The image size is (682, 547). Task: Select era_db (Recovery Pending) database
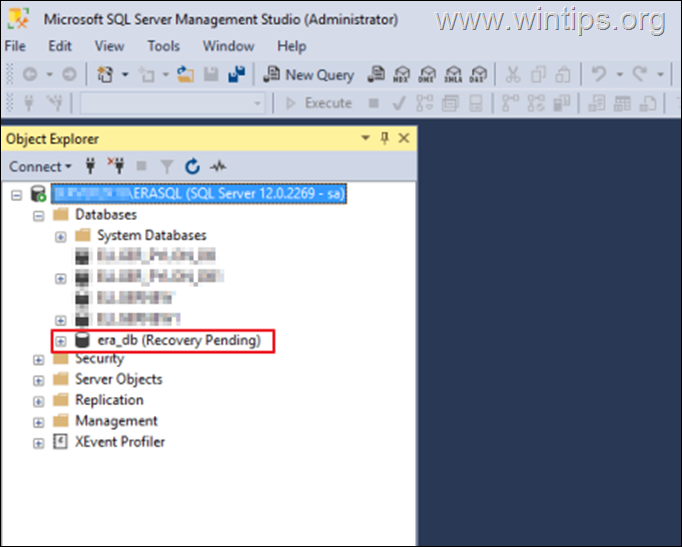click(x=179, y=340)
